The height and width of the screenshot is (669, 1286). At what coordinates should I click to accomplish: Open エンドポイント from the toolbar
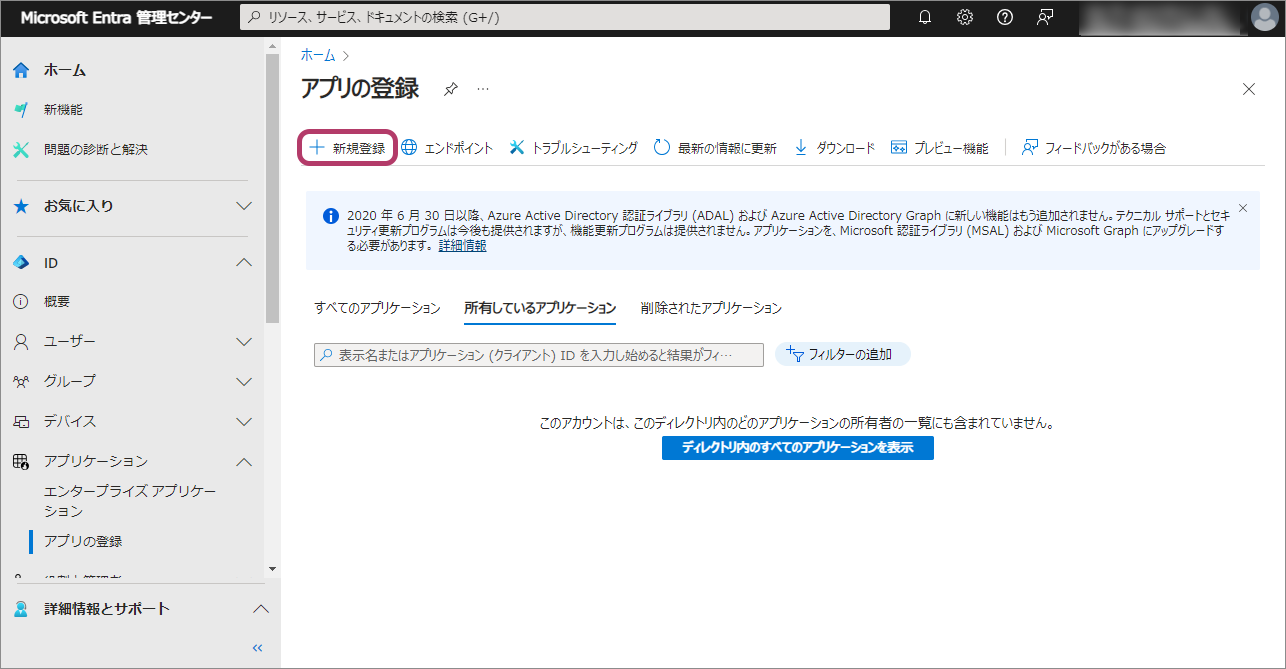pos(447,148)
